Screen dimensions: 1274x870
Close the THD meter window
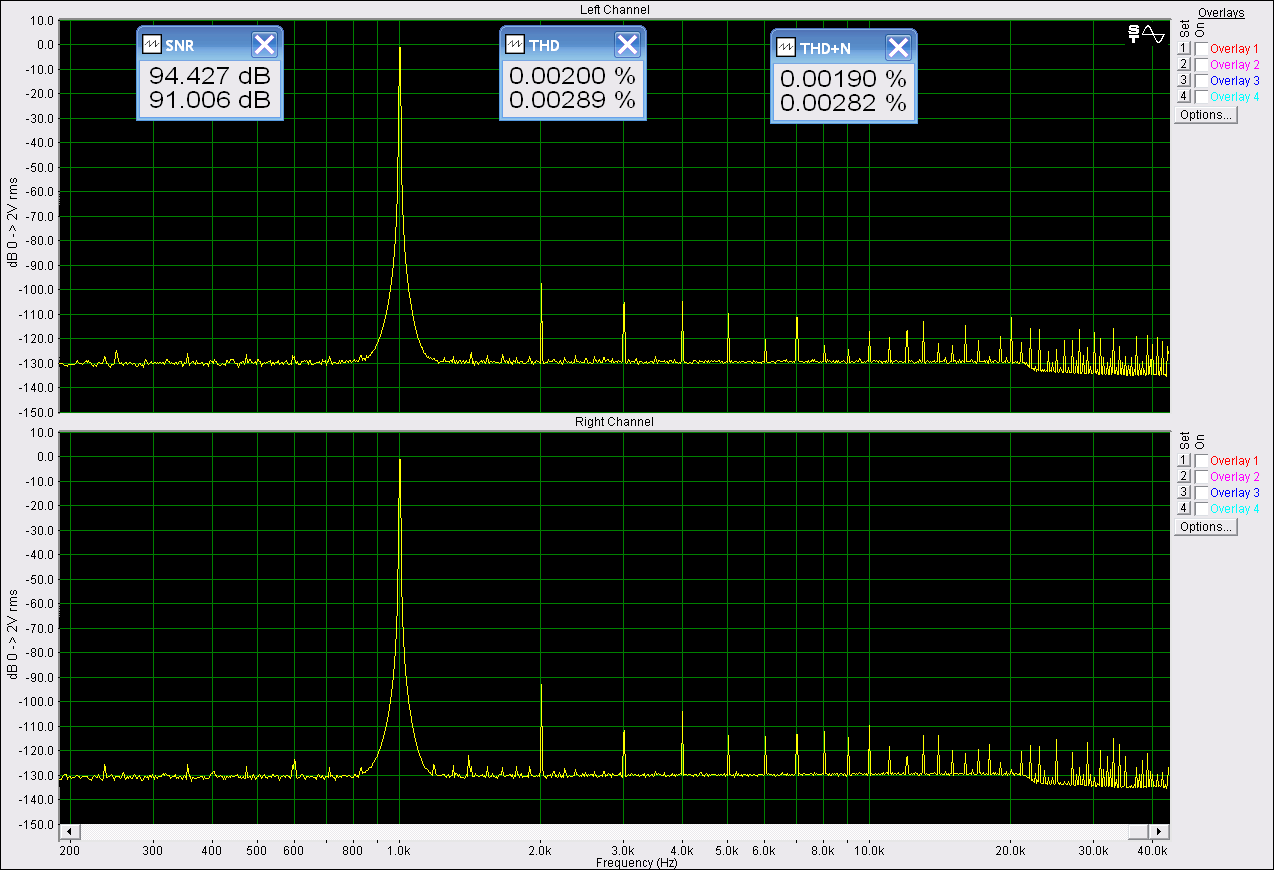click(627, 45)
